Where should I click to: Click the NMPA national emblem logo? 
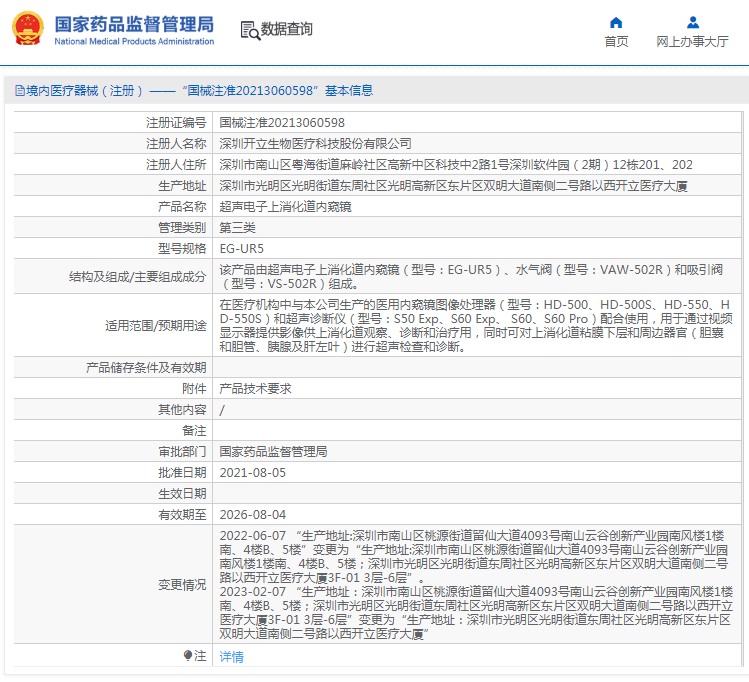pos(27,30)
